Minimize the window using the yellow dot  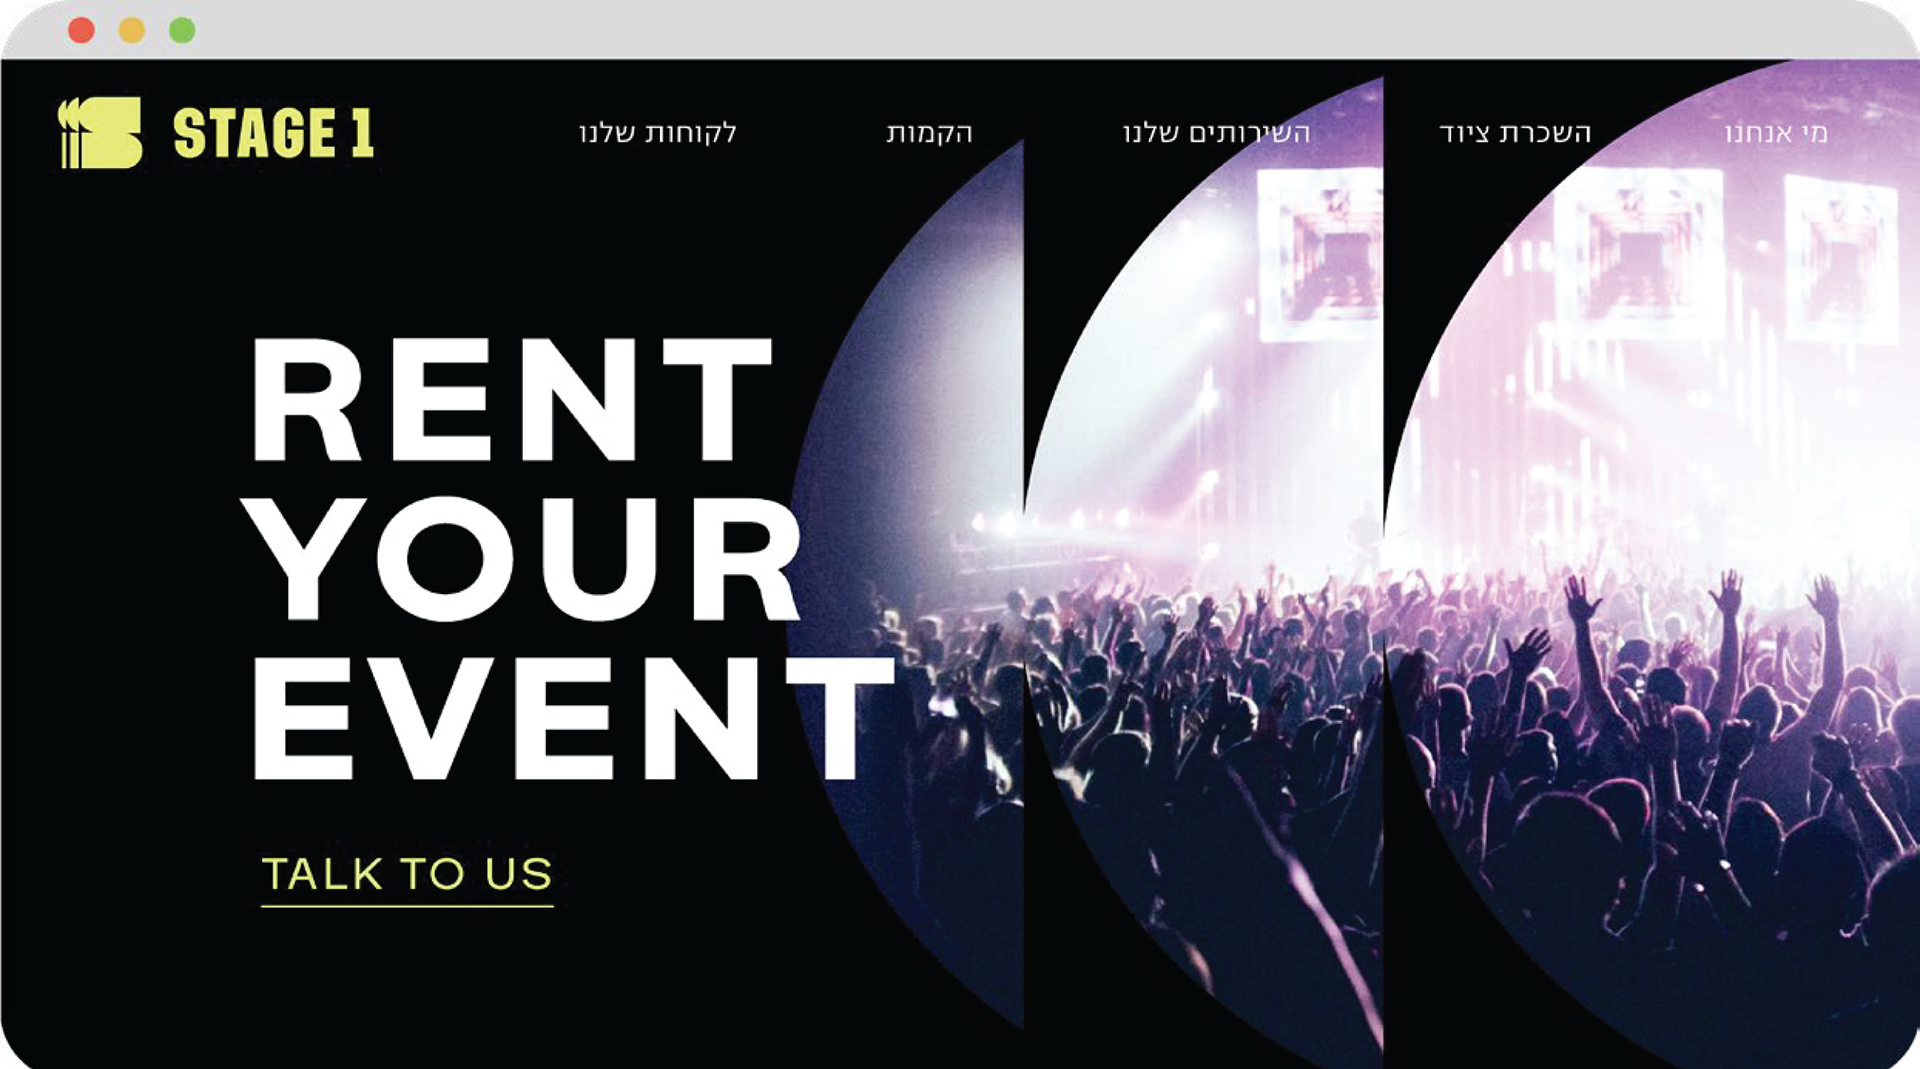pos(132,30)
